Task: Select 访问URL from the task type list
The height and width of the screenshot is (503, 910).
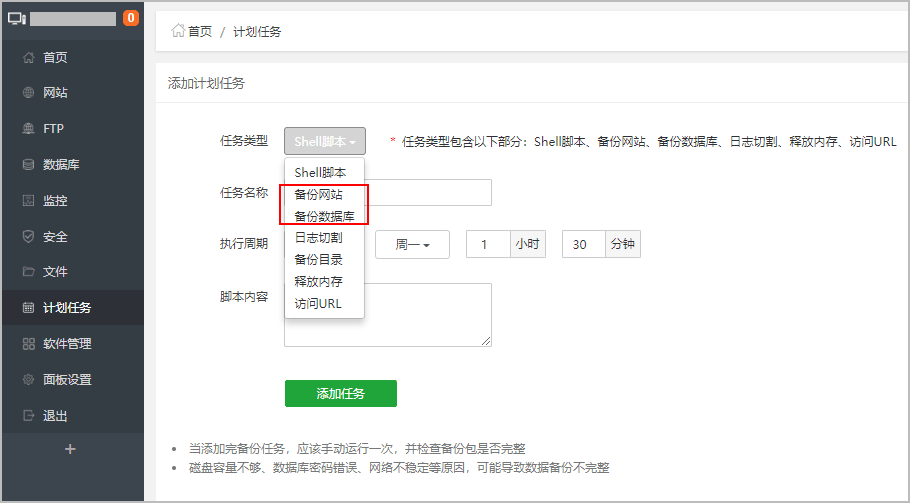Action: coord(324,303)
